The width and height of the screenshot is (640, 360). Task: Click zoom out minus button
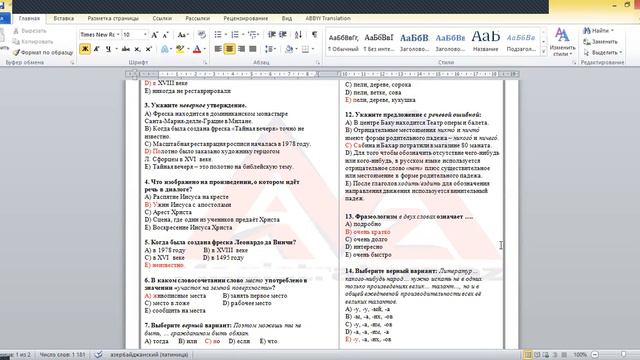coord(595,355)
